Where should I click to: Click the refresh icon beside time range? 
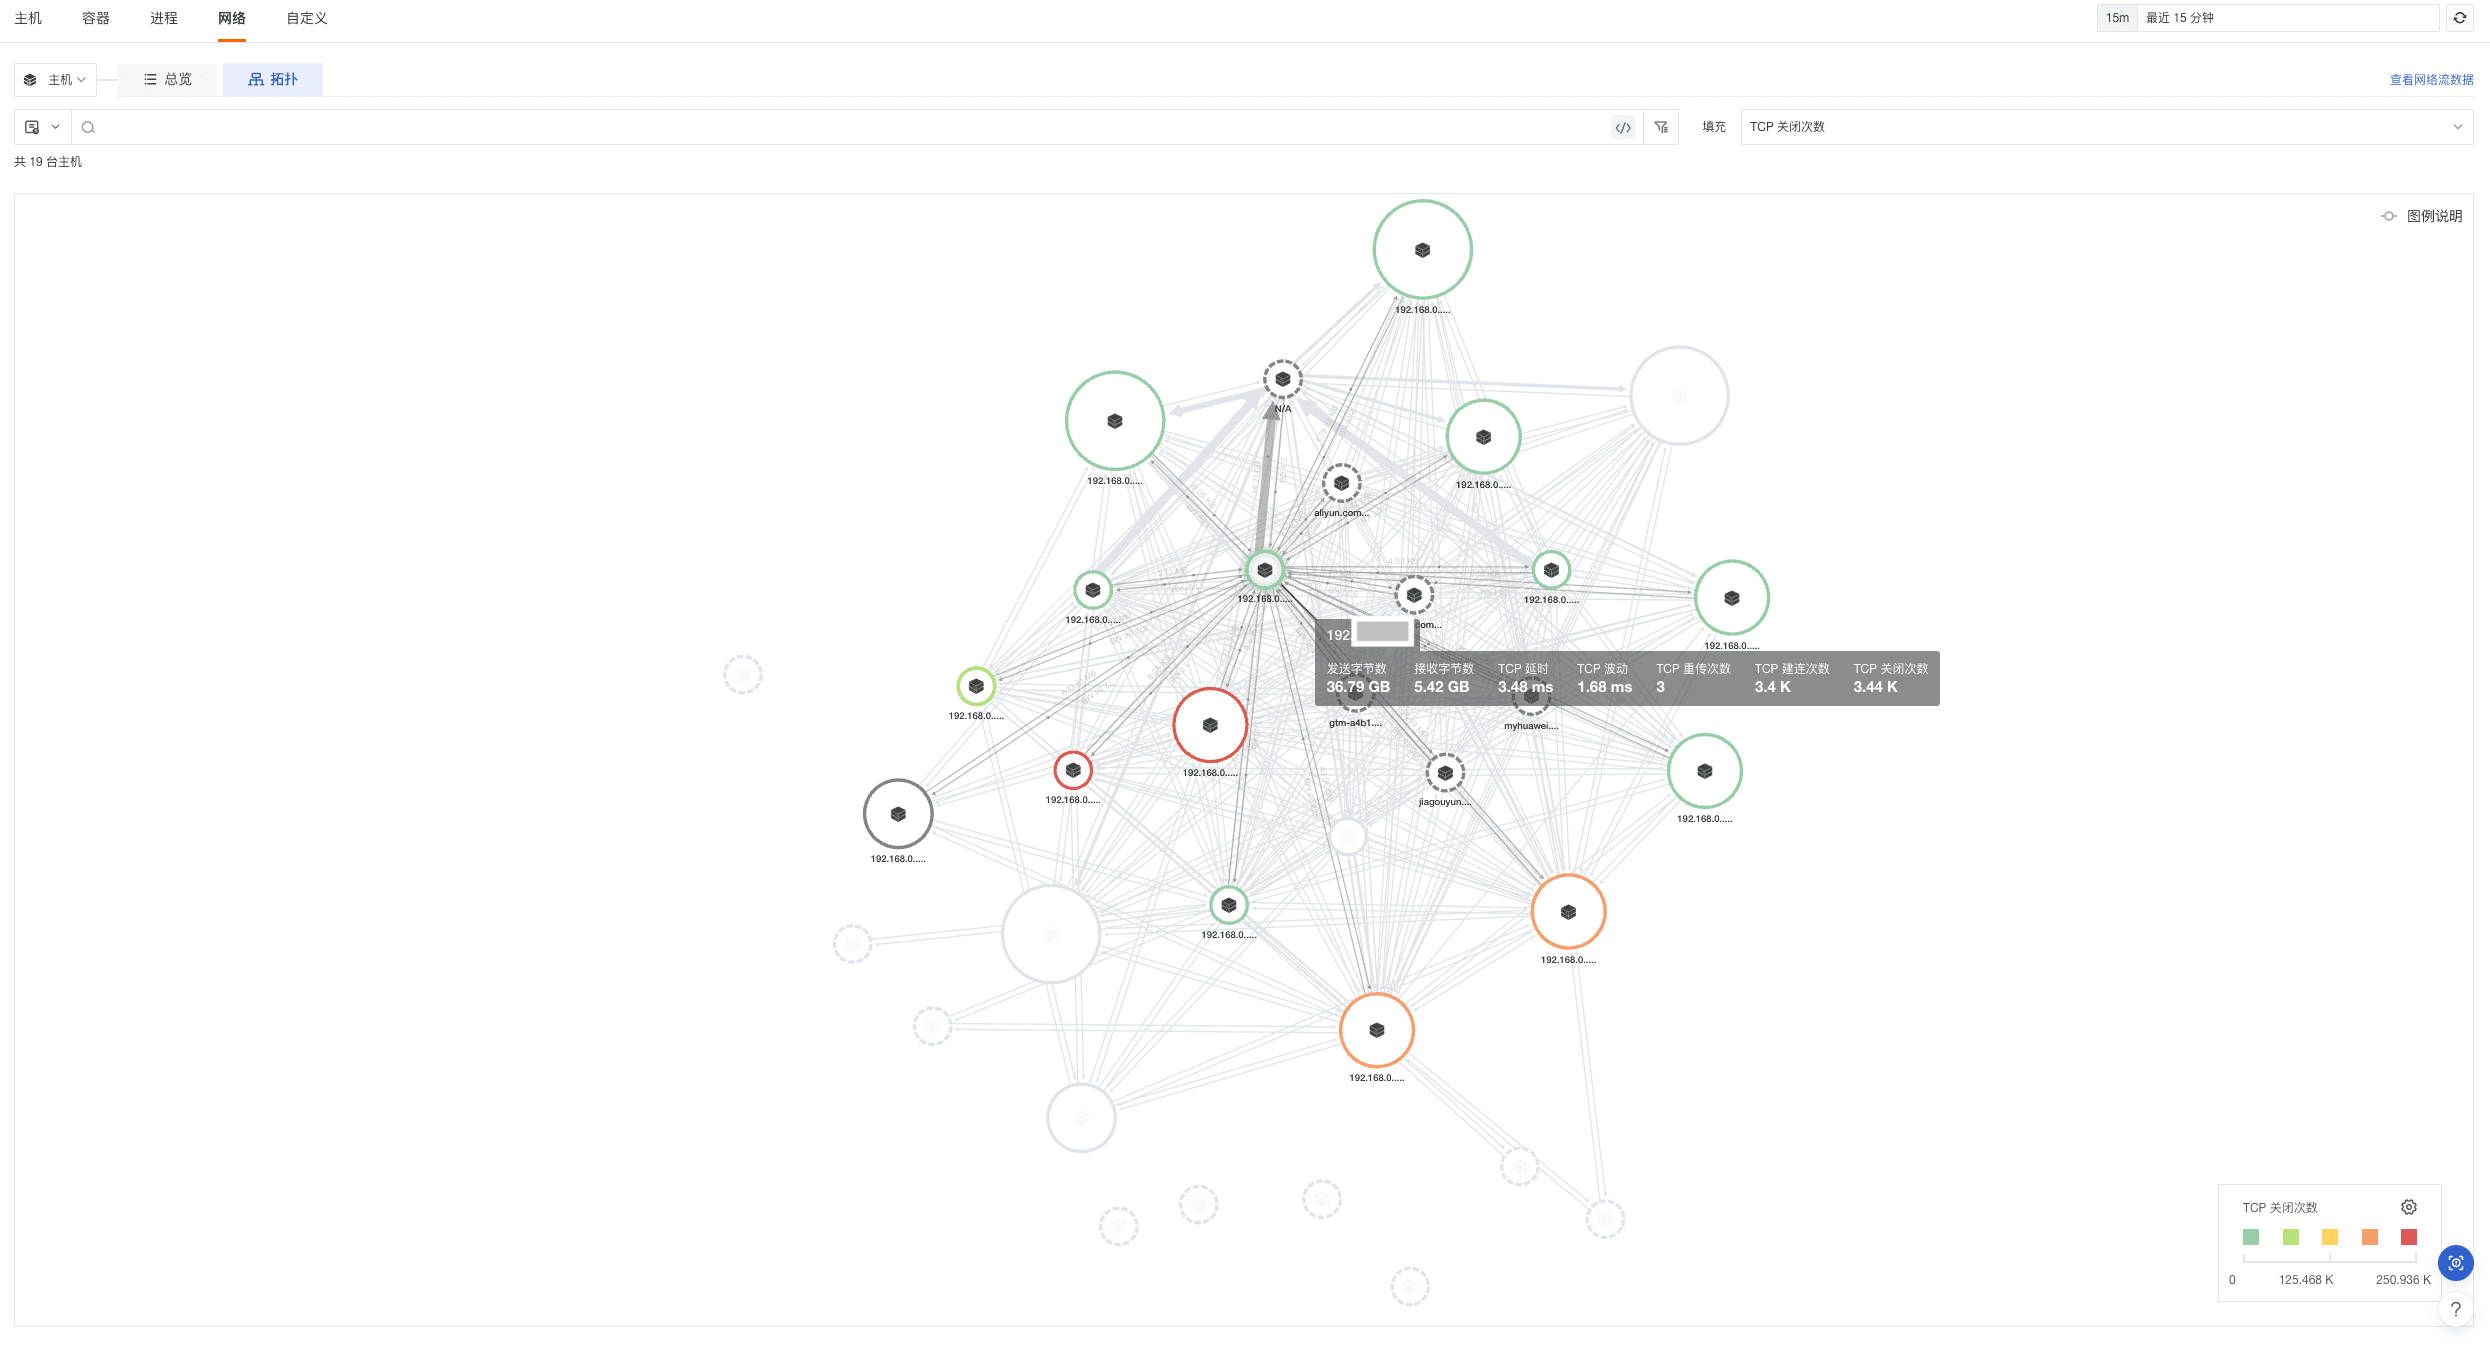[2459, 18]
